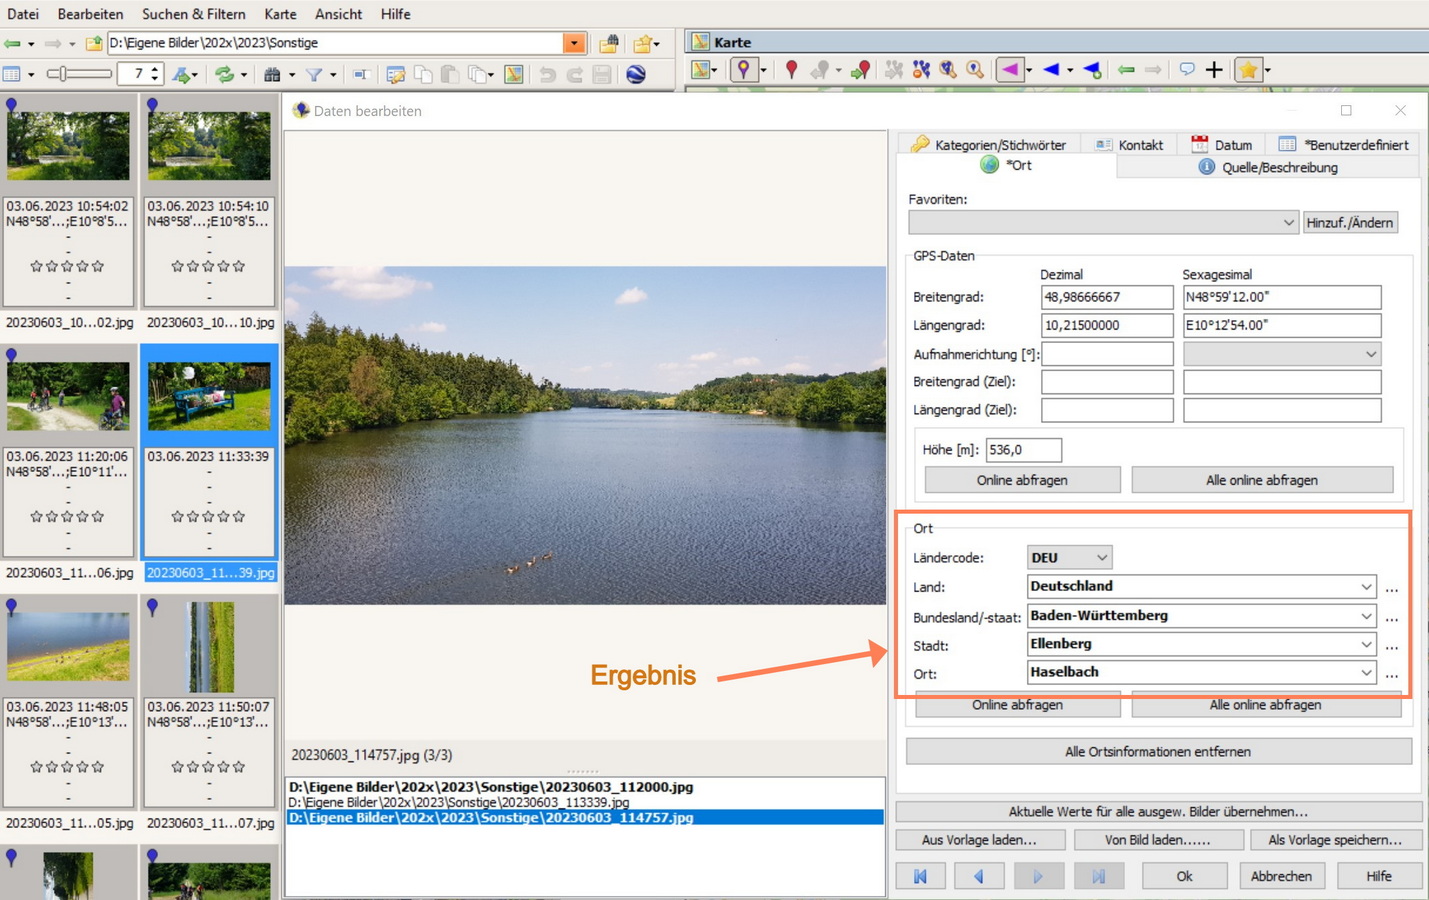Click Als Vorlage speichern button
The width and height of the screenshot is (1429, 900).
[x=1335, y=840]
